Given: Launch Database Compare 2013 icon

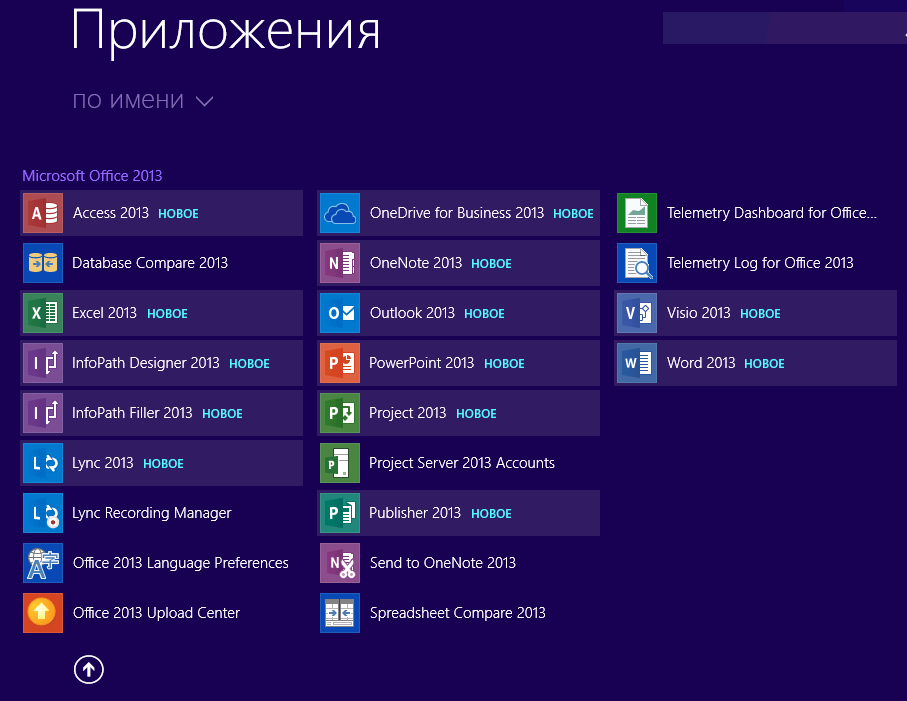Looking at the screenshot, I should point(43,263).
